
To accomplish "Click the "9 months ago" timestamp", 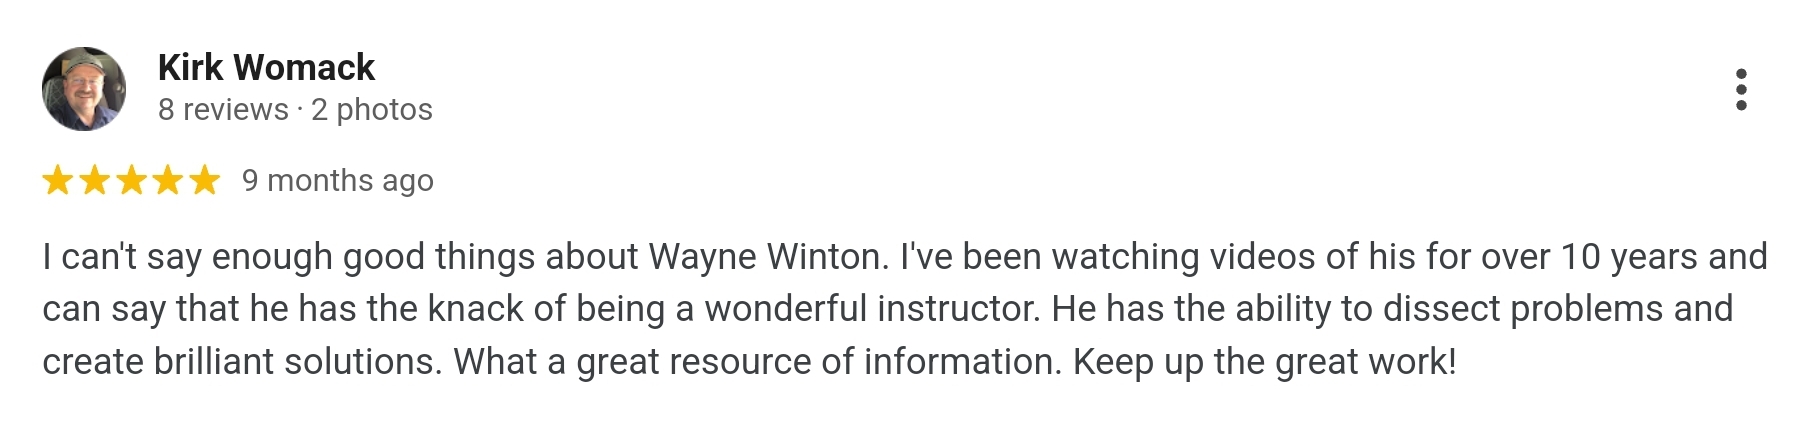I will coord(338,180).
